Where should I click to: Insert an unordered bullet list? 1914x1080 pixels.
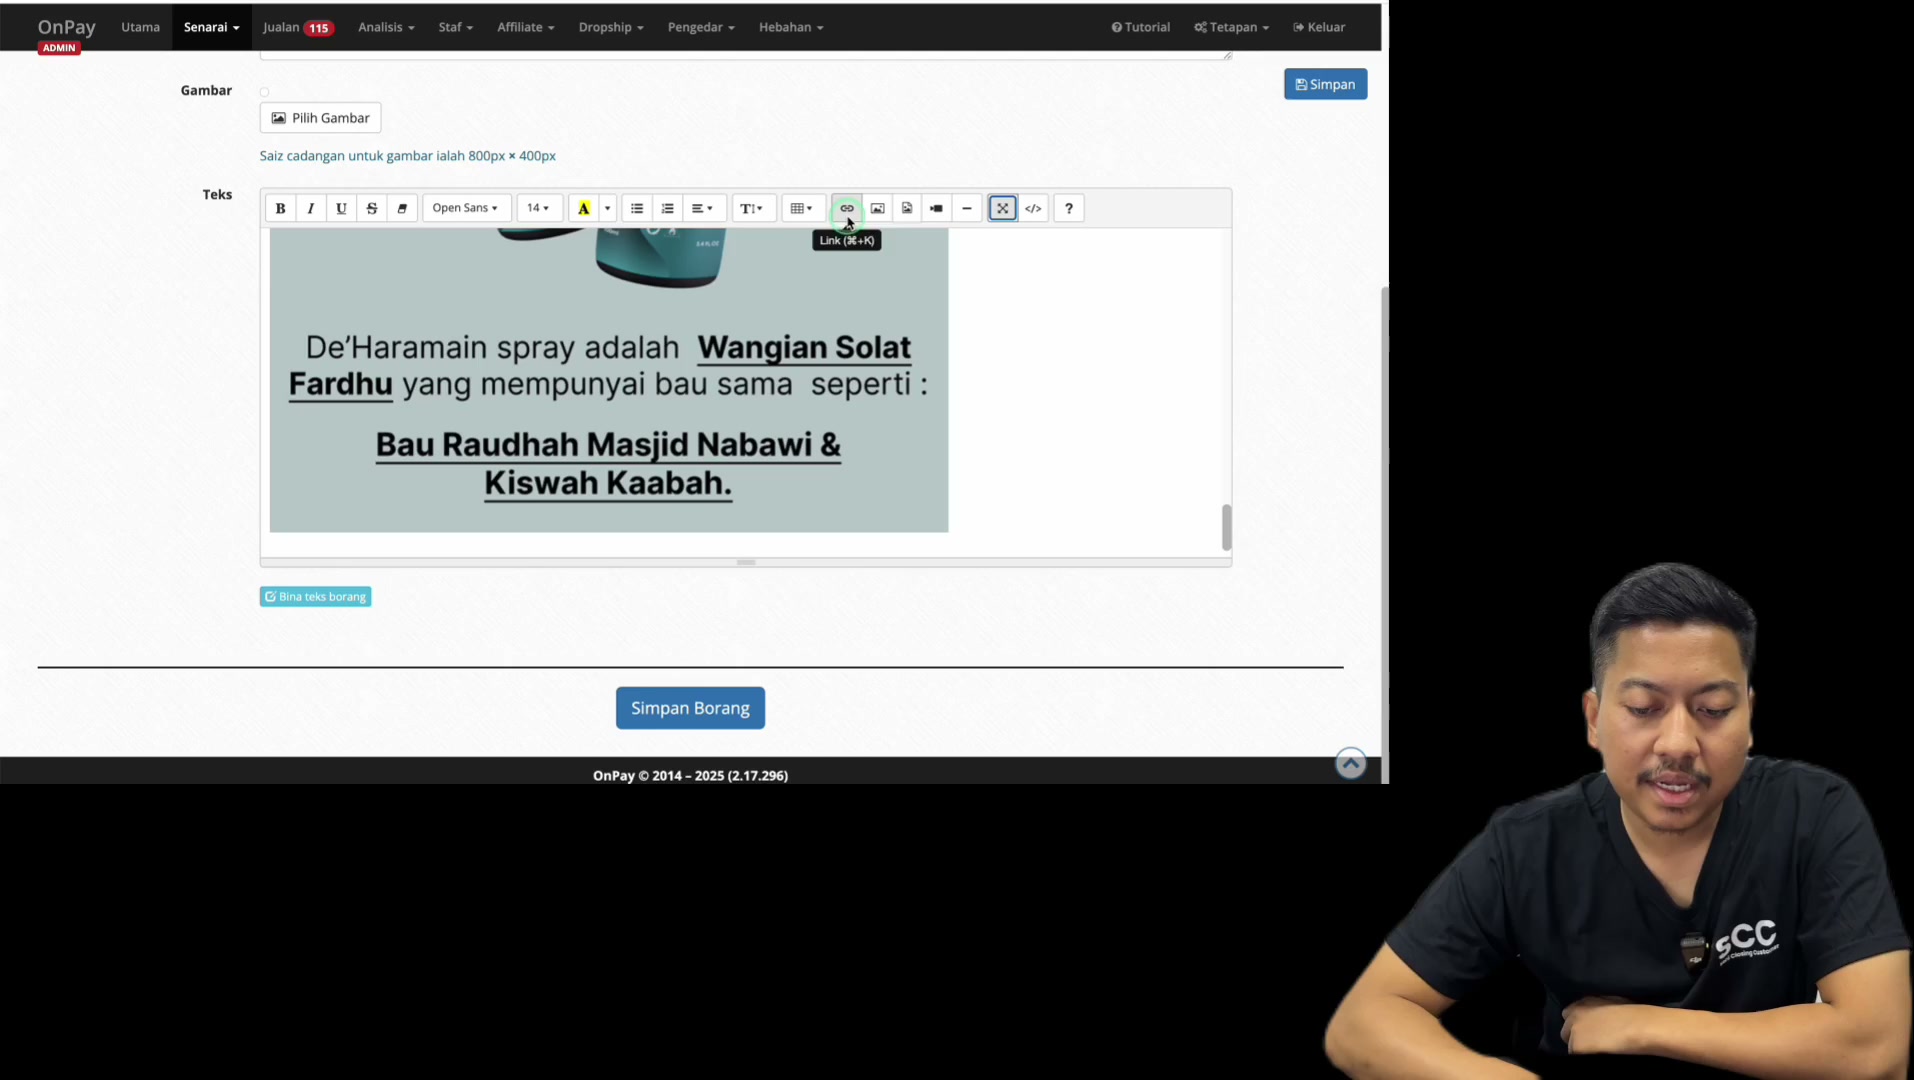coord(637,208)
